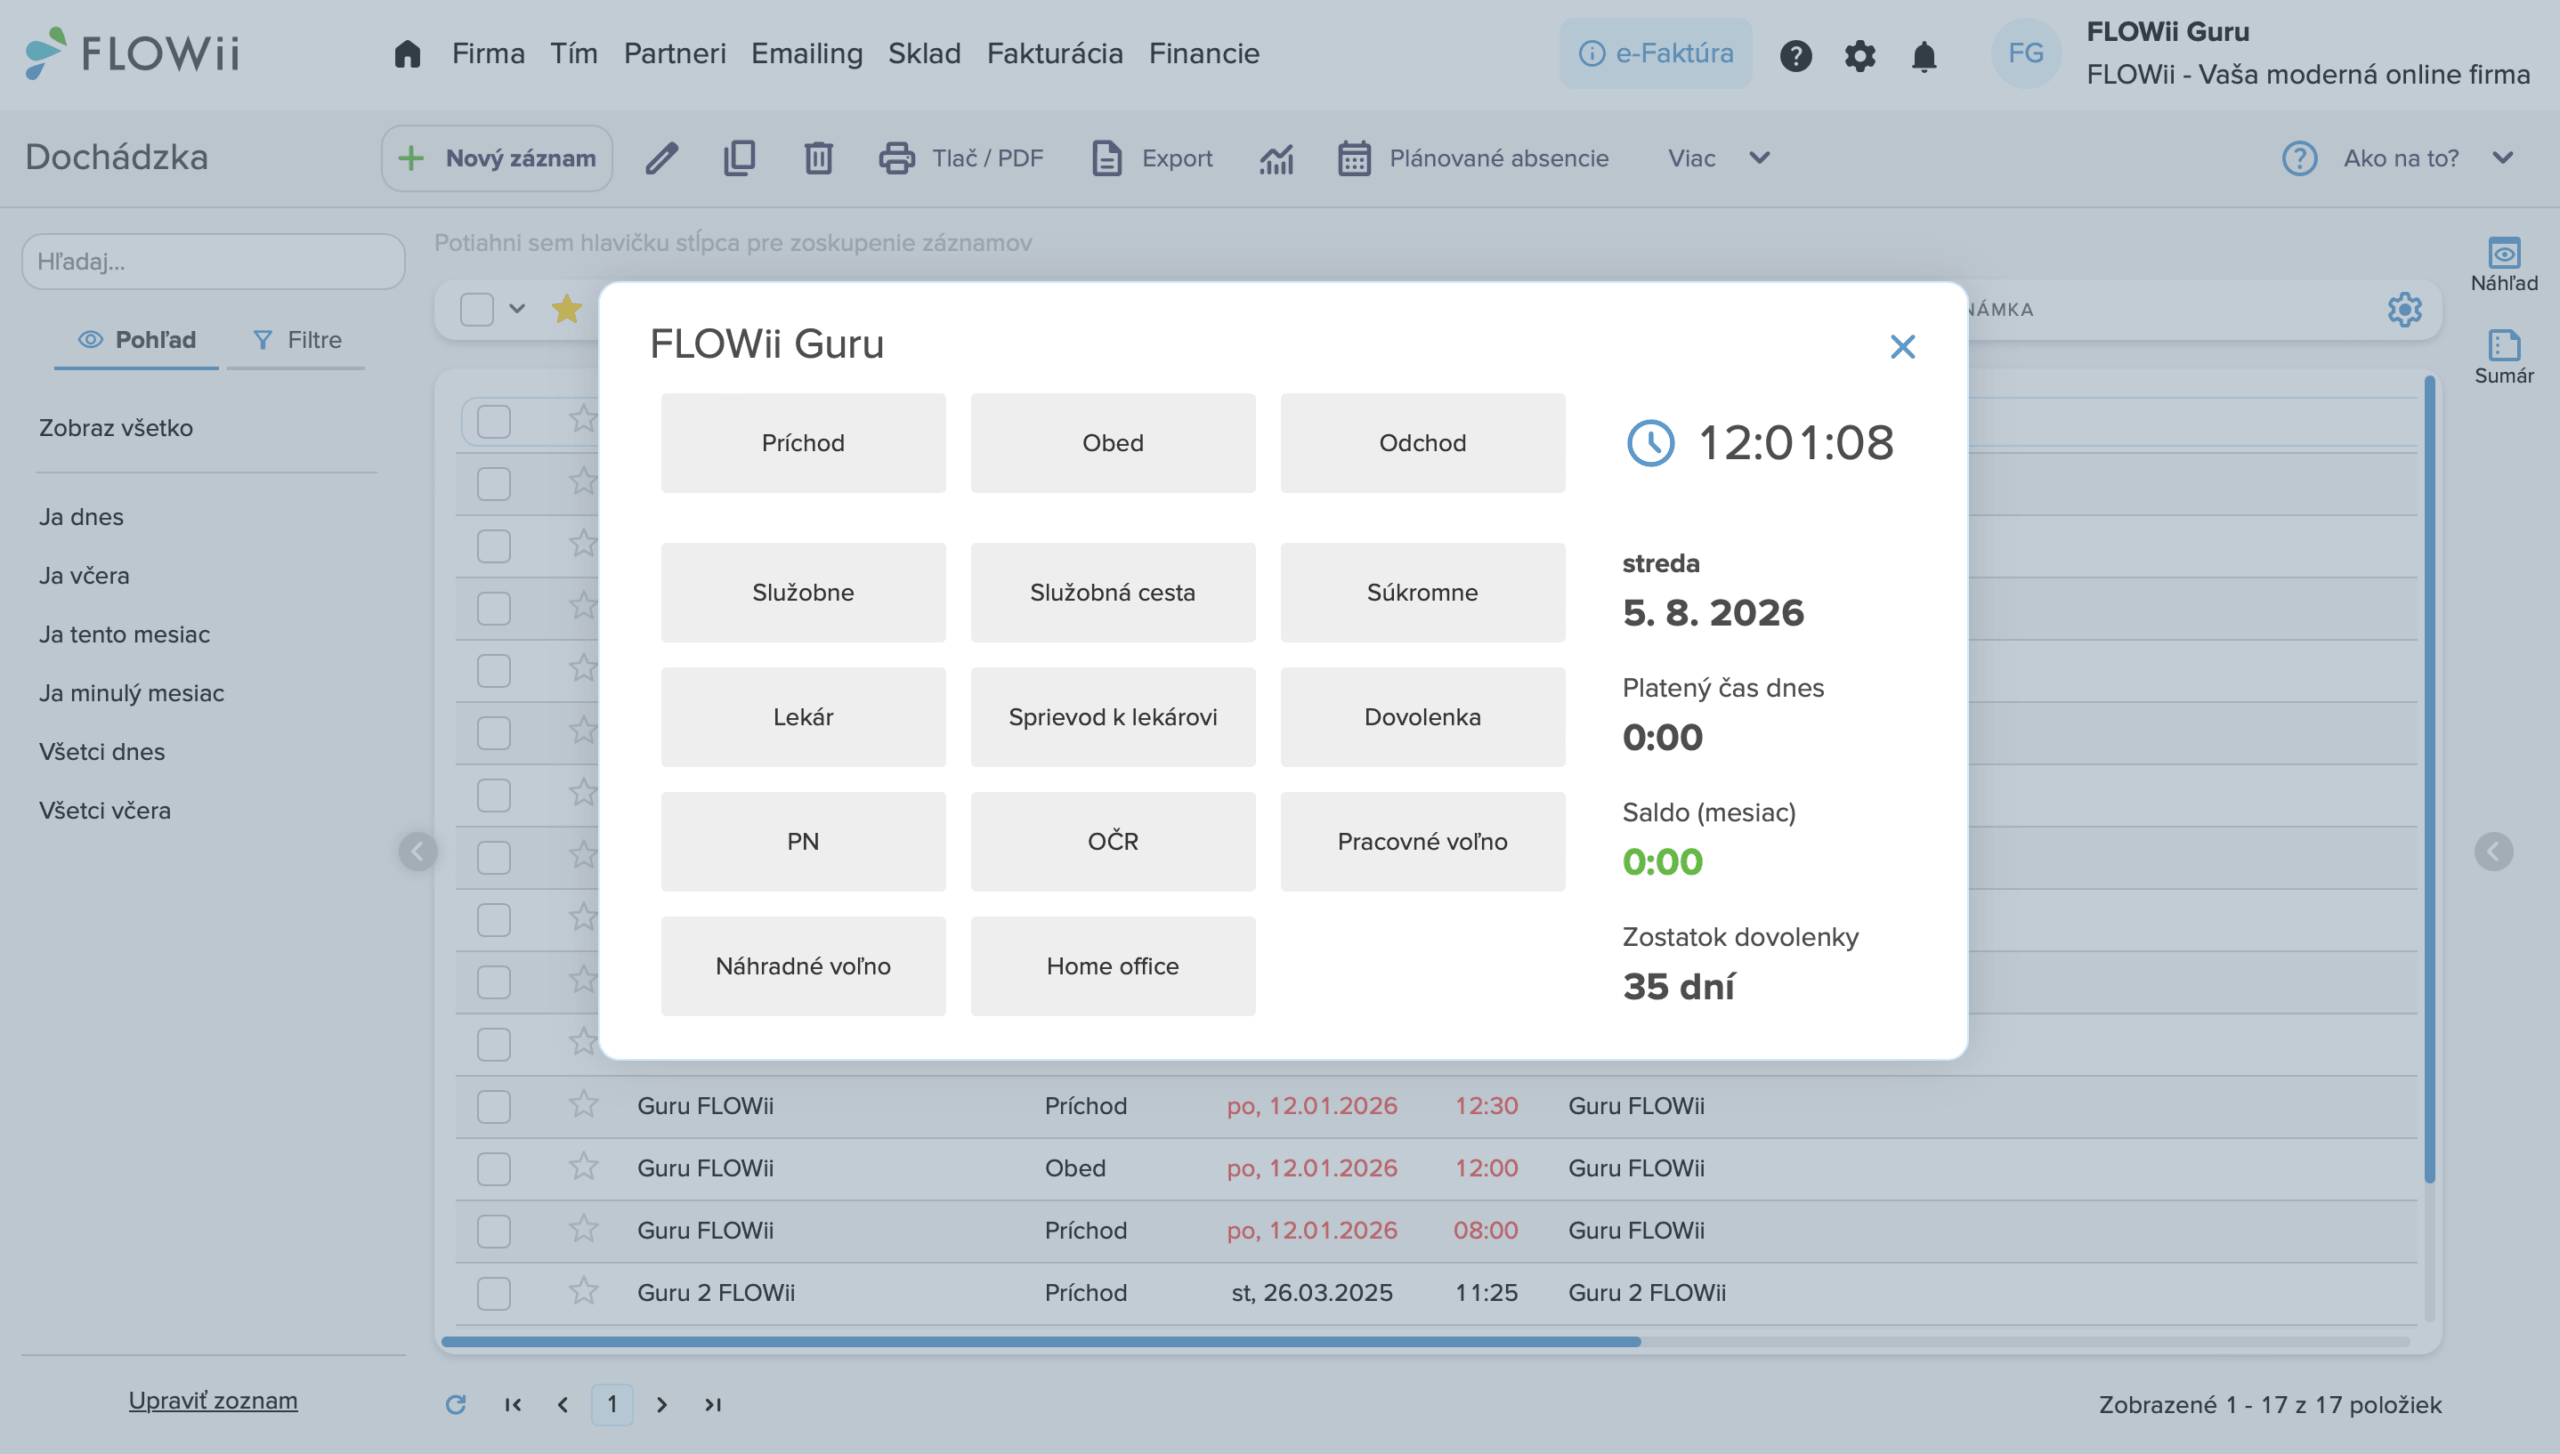This screenshot has height=1454, width=2560.
Task: Open the Emailing menu
Action: coord(807,54)
